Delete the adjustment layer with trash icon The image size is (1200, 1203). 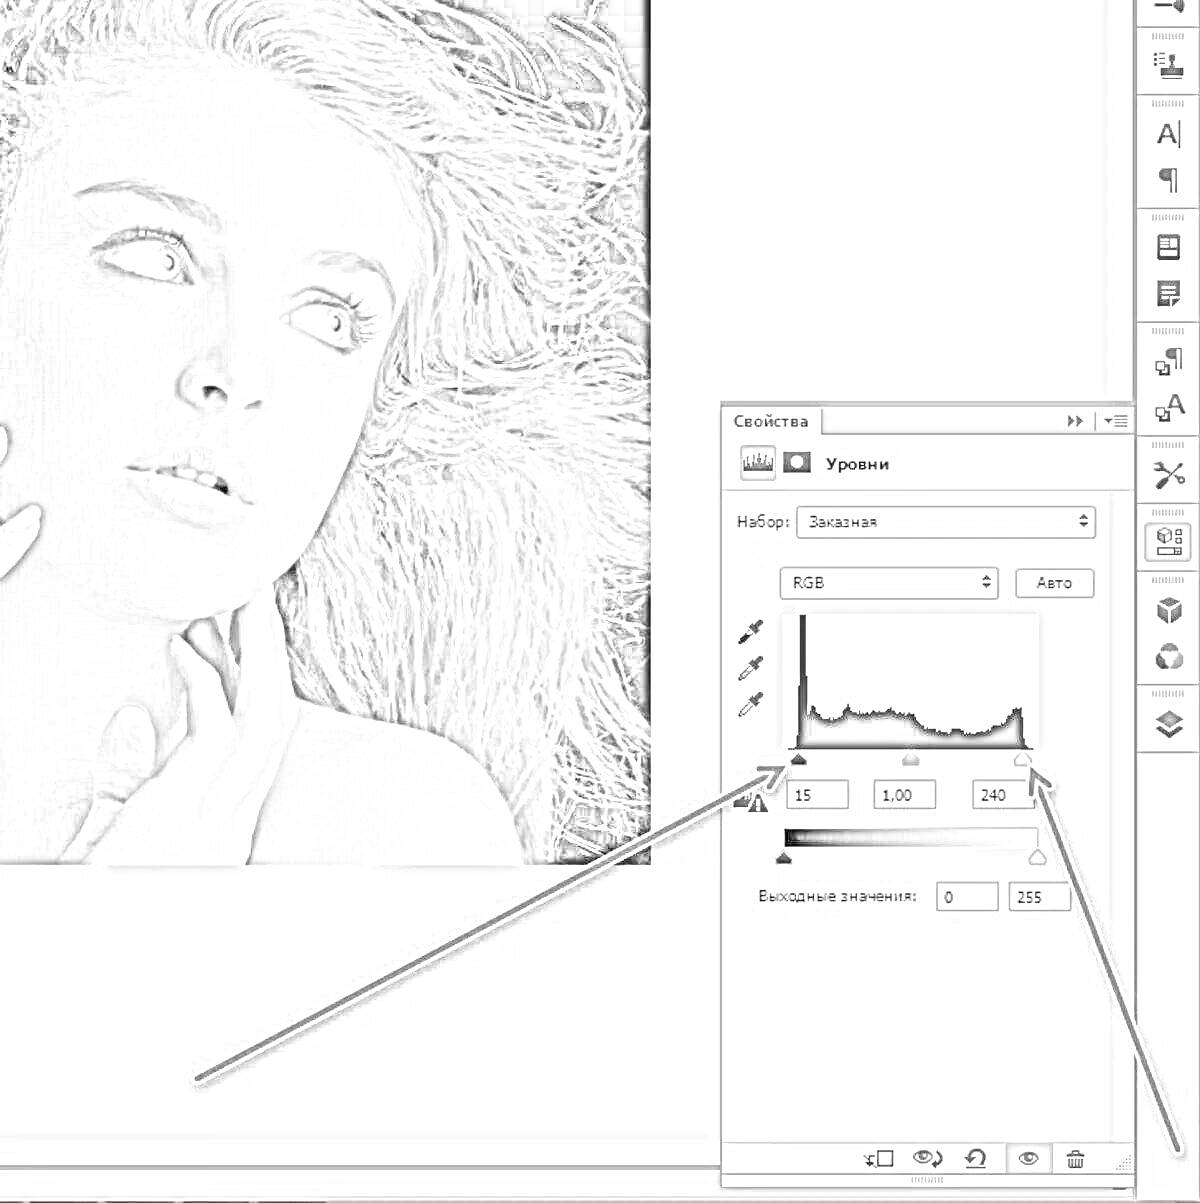coord(1076,1159)
